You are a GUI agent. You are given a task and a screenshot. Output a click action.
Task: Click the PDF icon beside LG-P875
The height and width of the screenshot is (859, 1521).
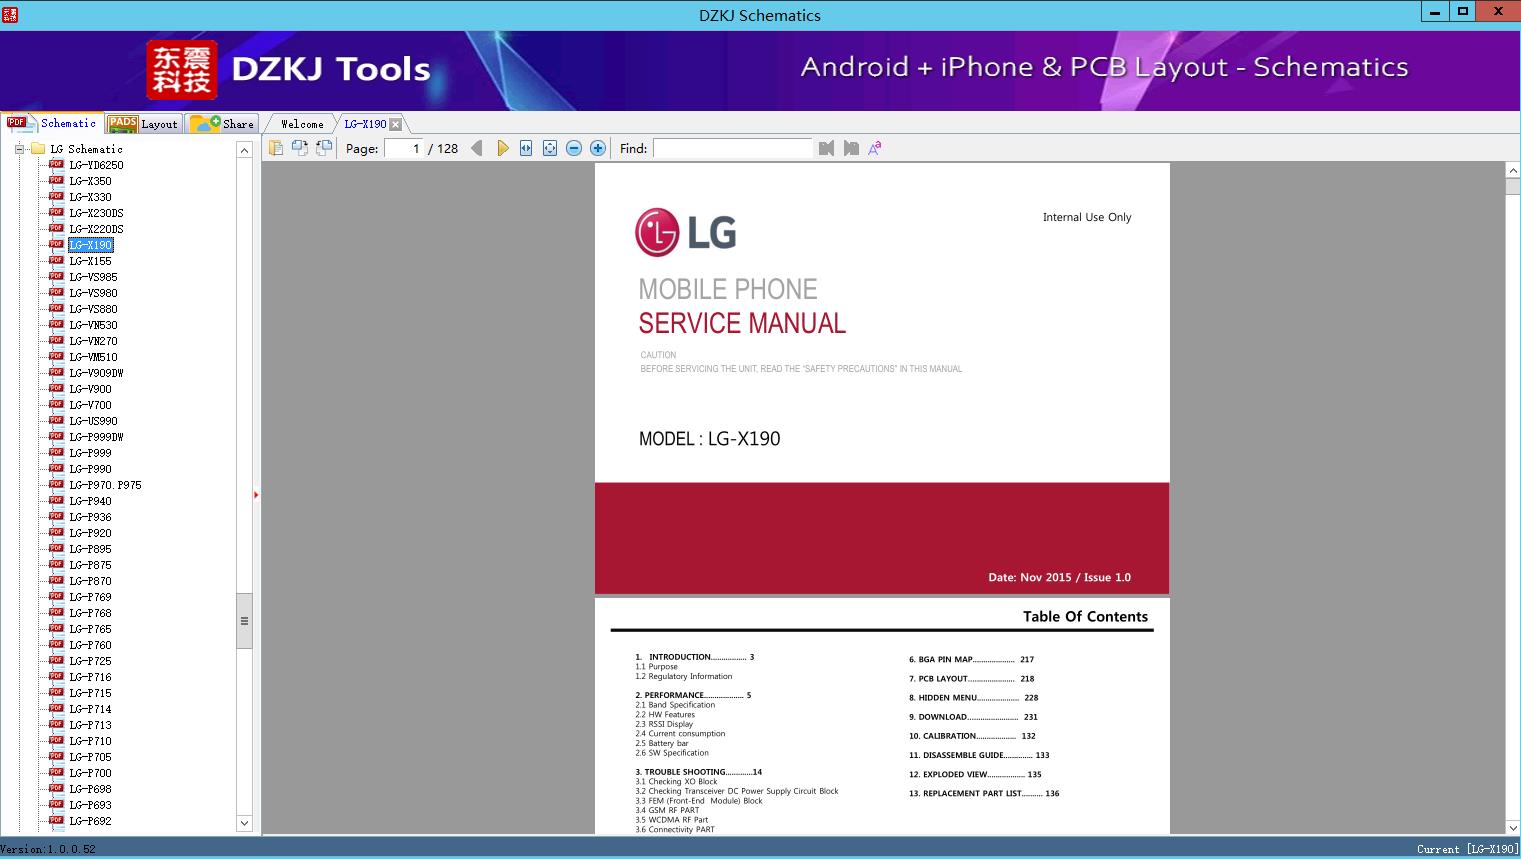tap(56, 565)
